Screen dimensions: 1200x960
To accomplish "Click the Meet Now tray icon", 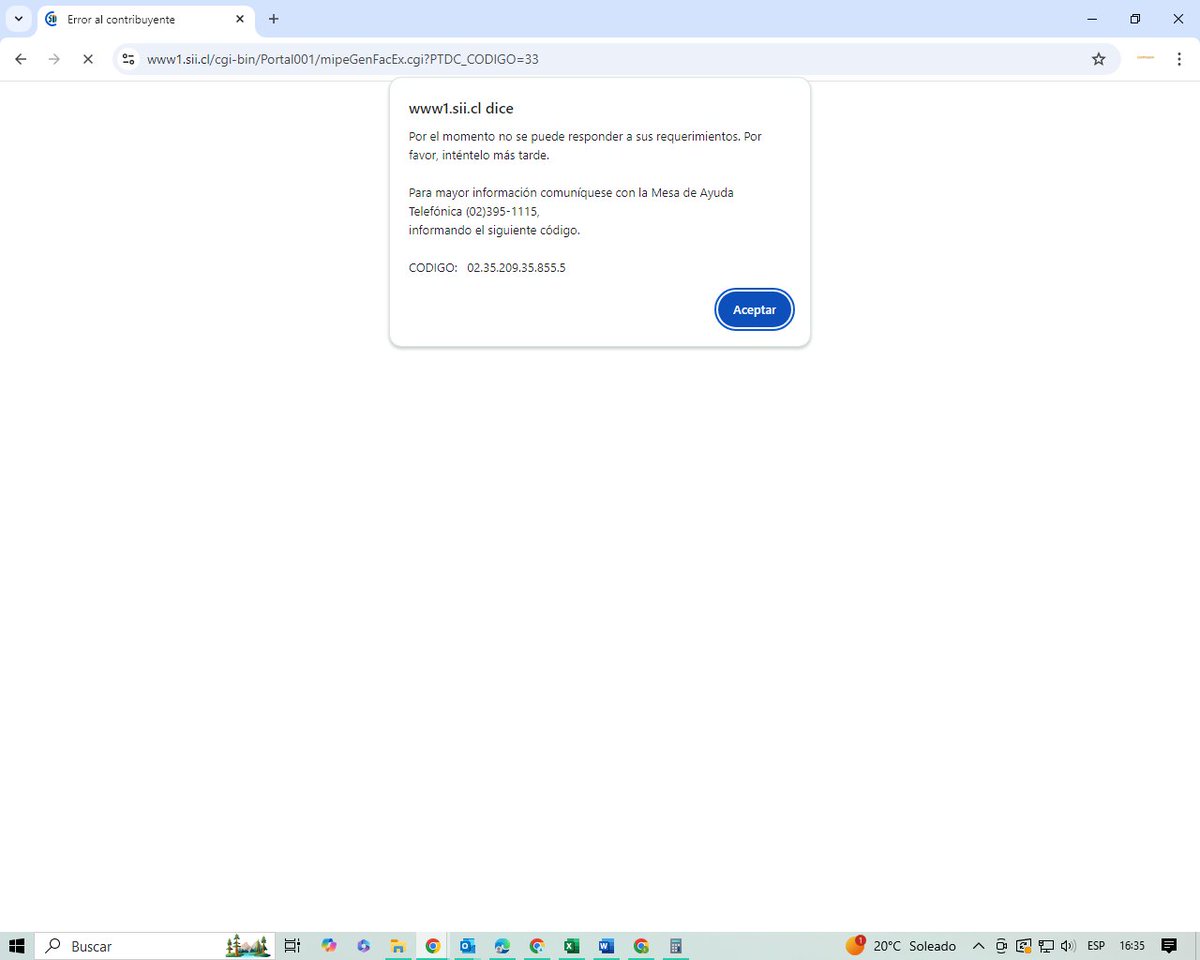I will (1001, 945).
